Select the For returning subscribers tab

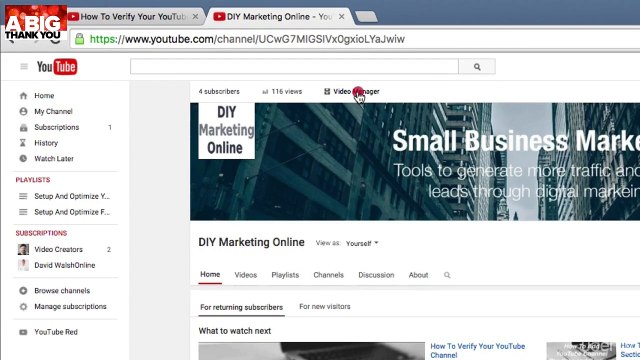pyautogui.click(x=242, y=307)
